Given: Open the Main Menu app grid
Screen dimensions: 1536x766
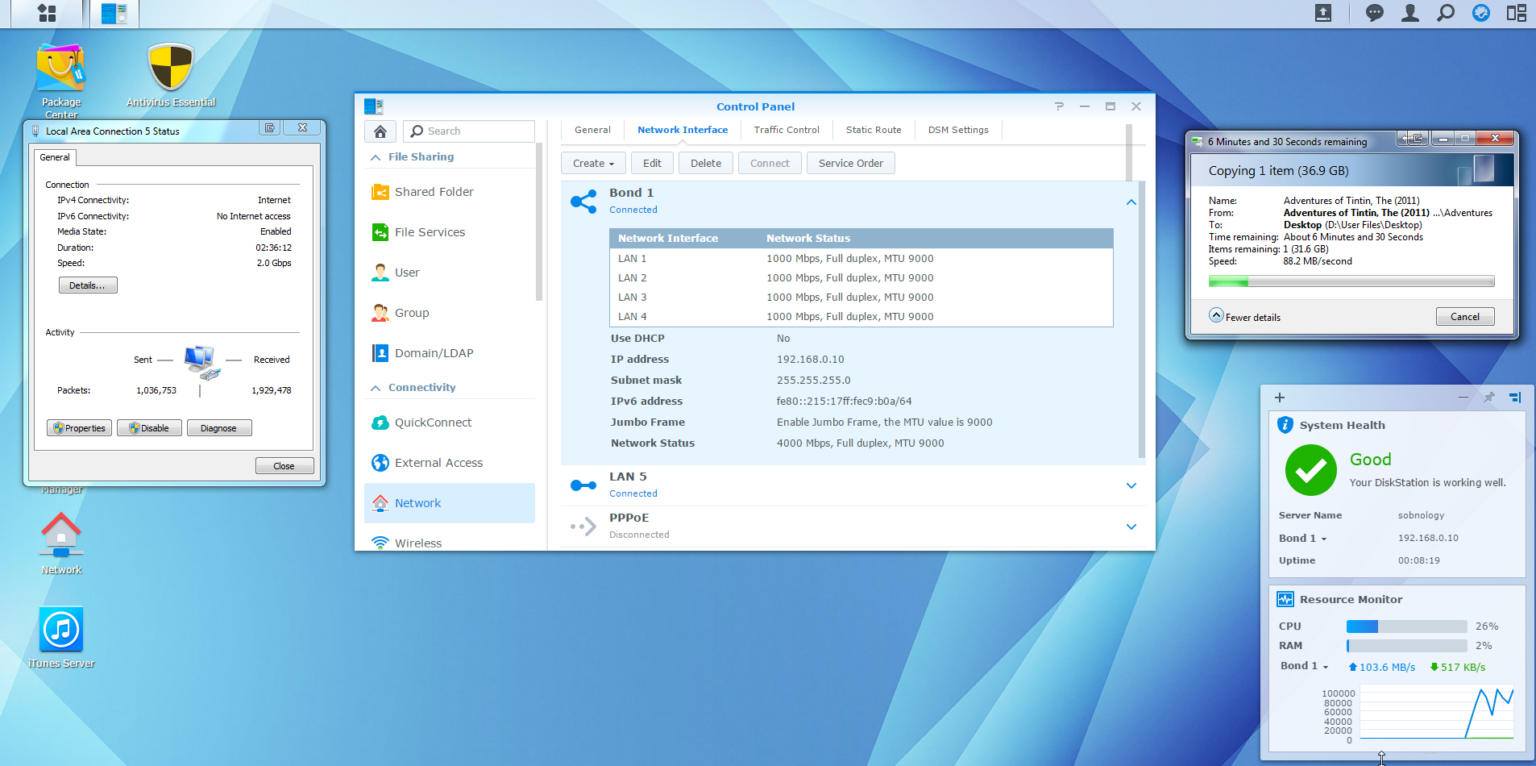Looking at the screenshot, I should coord(47,13).
